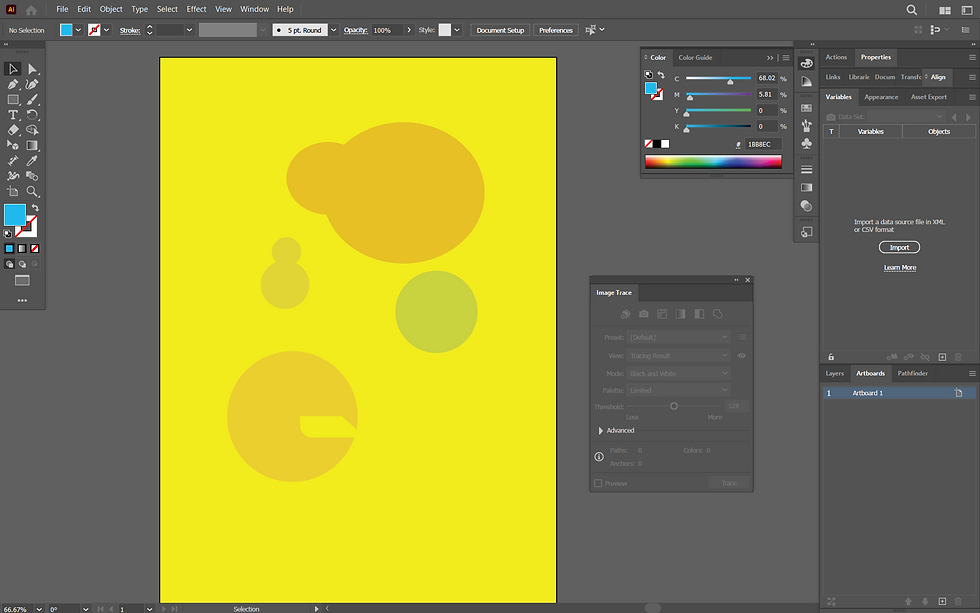Select the Eraser tool
980x613 pixels.
(x=12, y=130)
